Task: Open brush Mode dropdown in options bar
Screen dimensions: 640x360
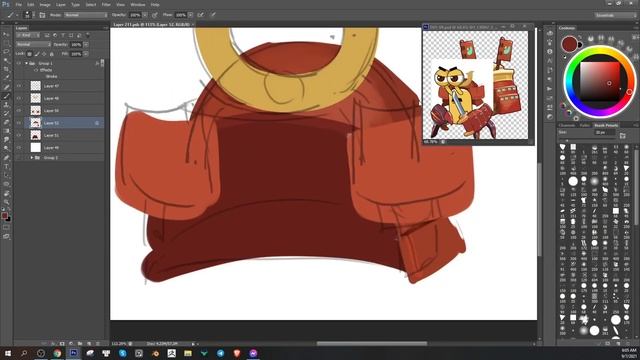Action: coord(86,15)
